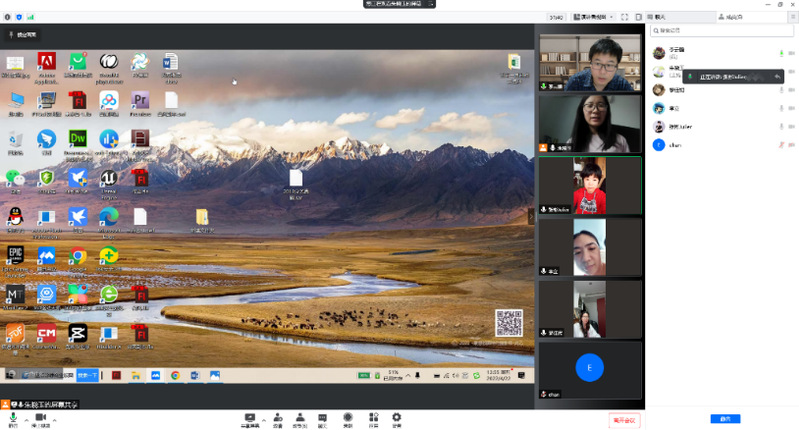Open the CapCut icon on shared desktop
This screenshot has width=799, height=430.
tap(77, 337)
